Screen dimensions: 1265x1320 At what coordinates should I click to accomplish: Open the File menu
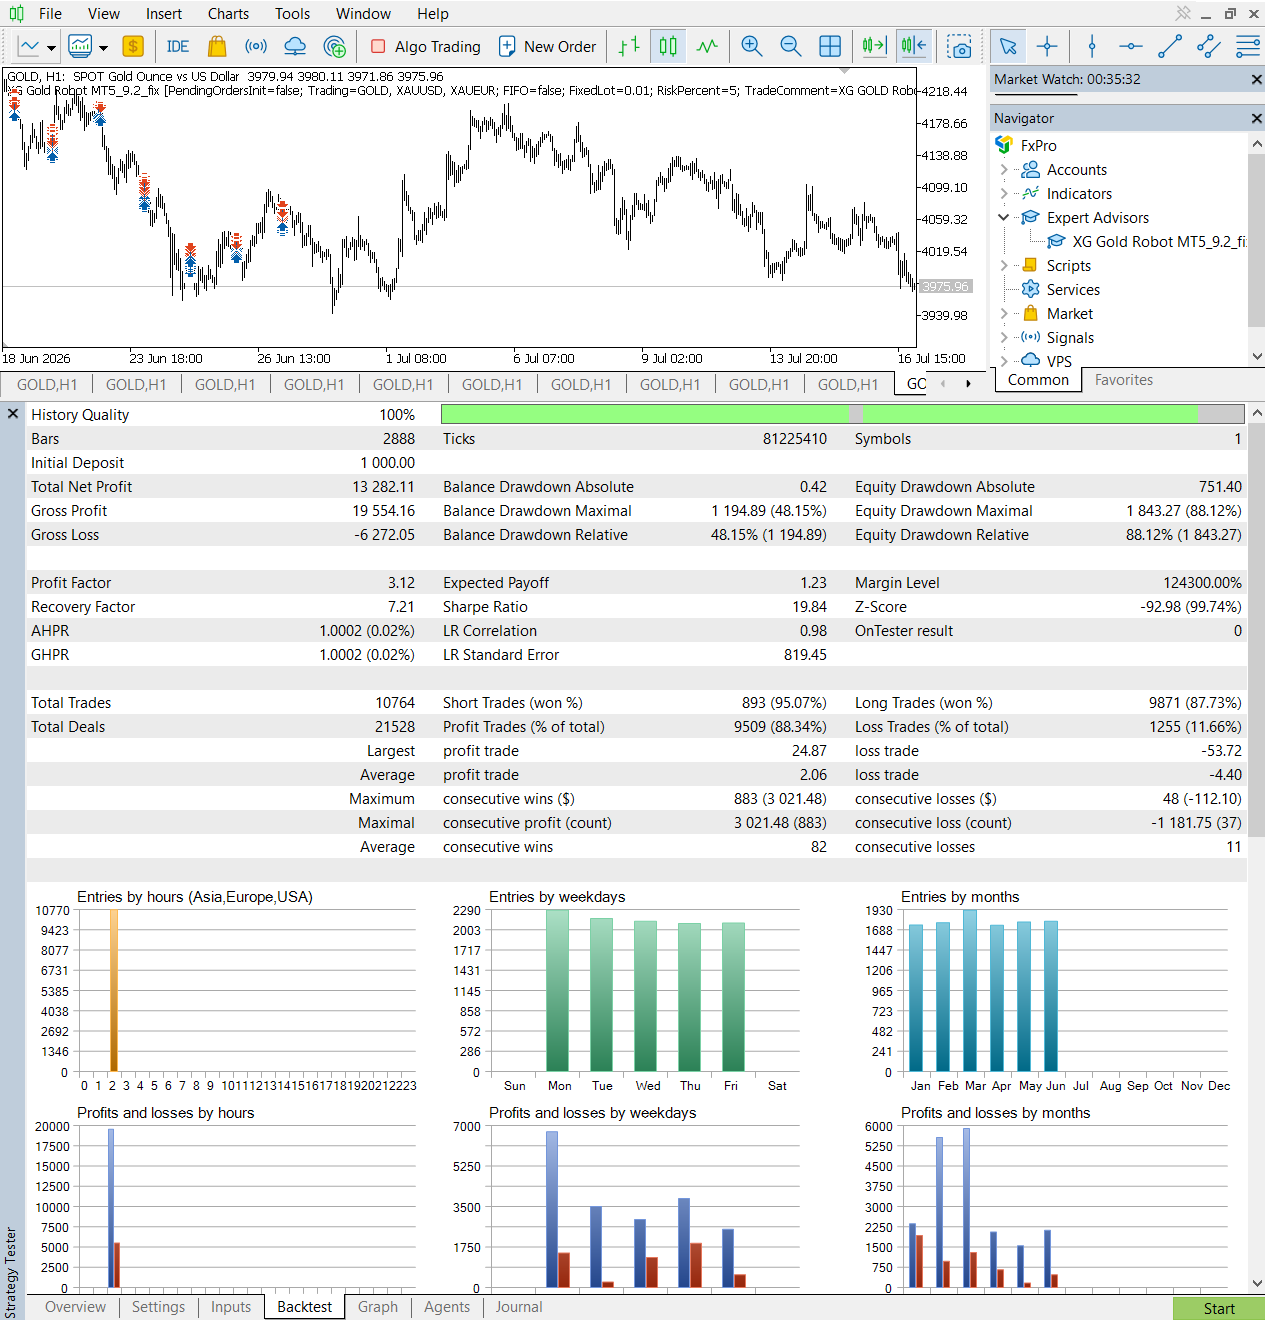50,14
